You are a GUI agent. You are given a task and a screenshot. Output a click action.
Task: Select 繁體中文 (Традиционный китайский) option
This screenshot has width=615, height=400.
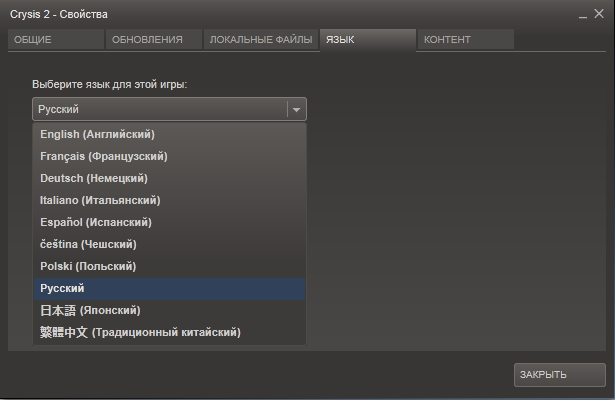point(169,333)
